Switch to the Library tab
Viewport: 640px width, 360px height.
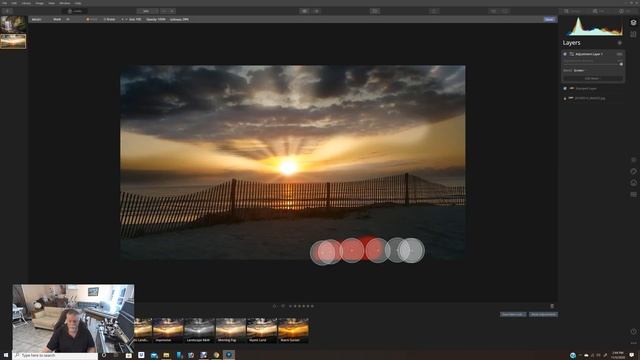coord(572,11)
